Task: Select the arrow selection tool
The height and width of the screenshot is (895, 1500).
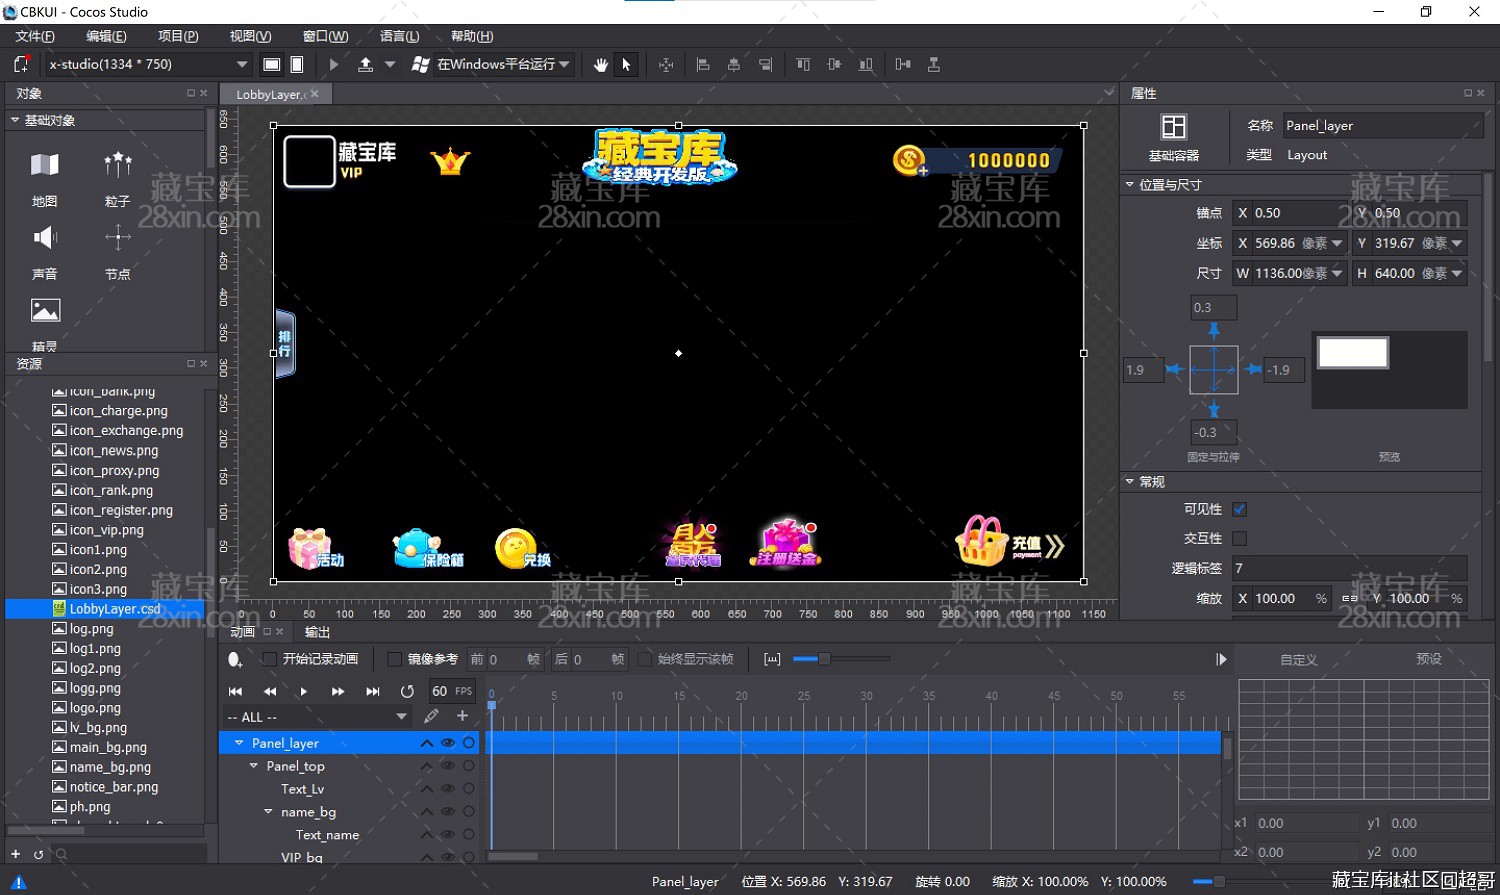Action: pyautogui.click(x=627, y=64)
